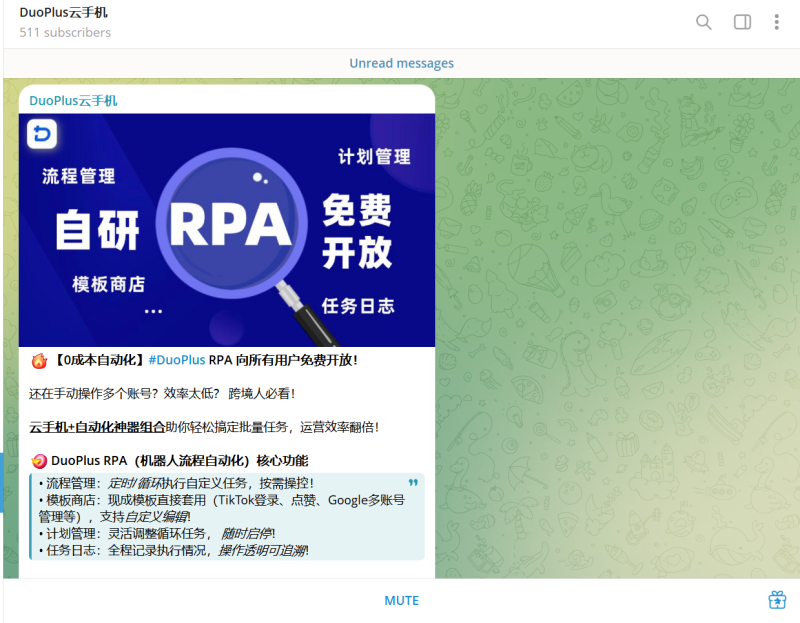
Task: Click the sender name DuoPlus云手机 in message
Action: (73, 101)
